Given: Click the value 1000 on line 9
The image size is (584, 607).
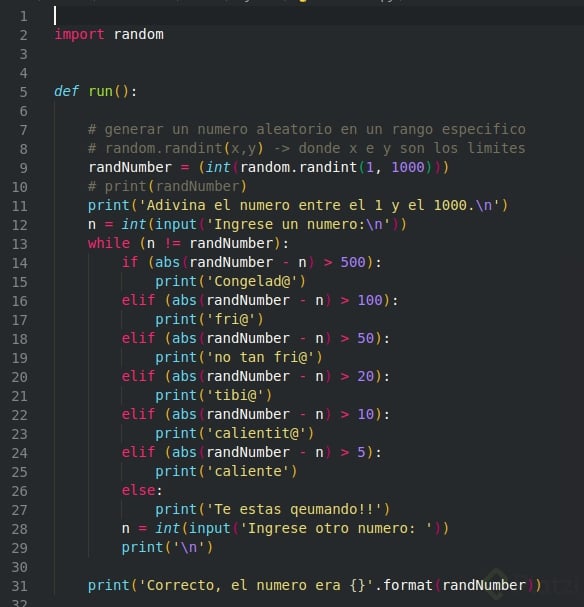Looking at the screenshot, I should tap(408, 167).
